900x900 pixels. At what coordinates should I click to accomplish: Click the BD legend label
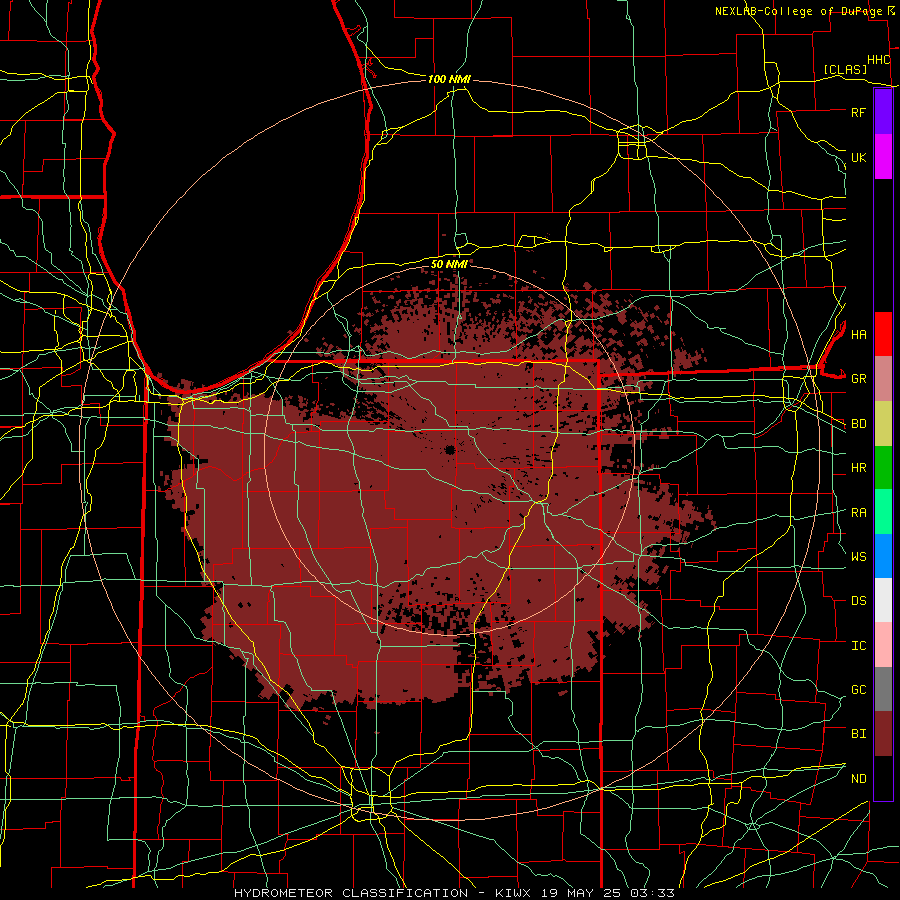(x=858, y=424)
